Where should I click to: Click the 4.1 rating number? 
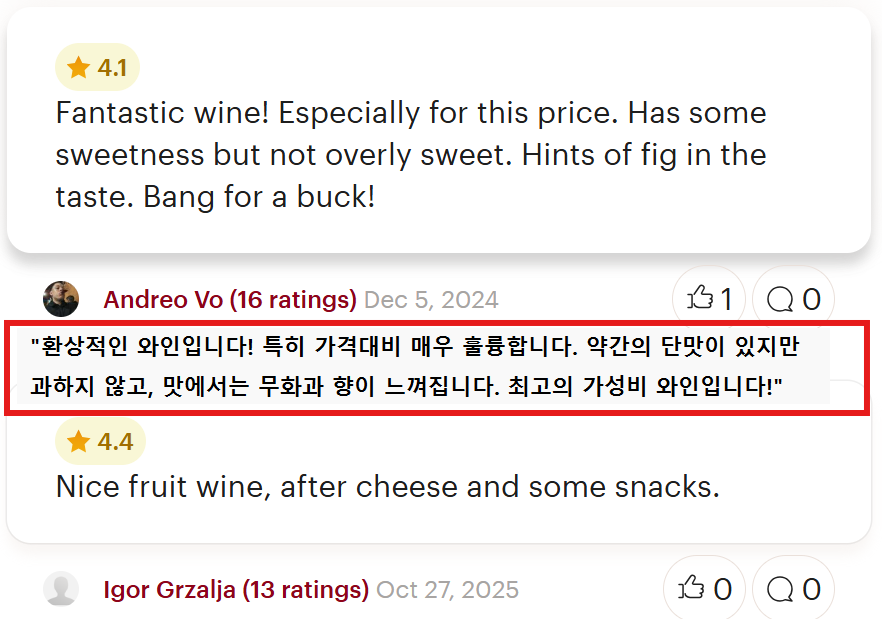tap(112, 68)
